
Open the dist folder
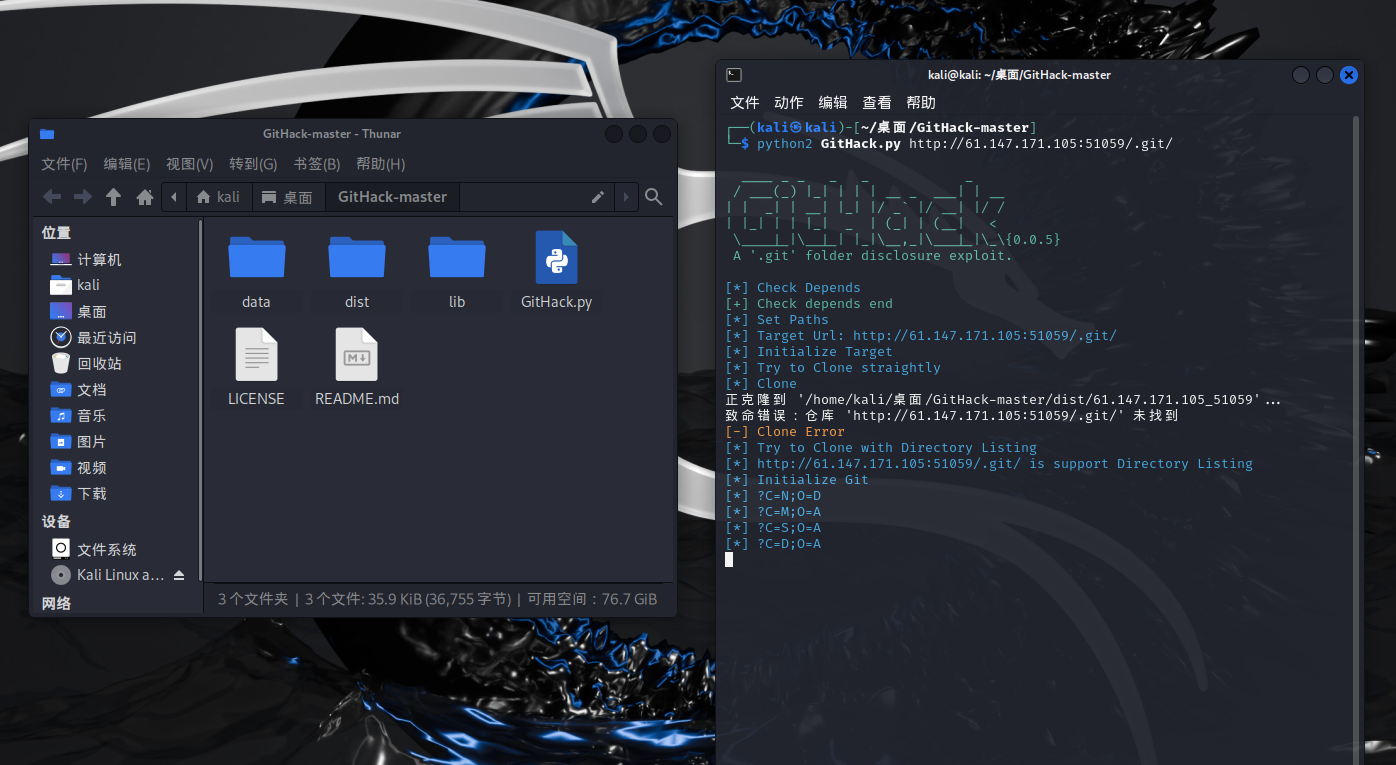click(x=357, y=270)
